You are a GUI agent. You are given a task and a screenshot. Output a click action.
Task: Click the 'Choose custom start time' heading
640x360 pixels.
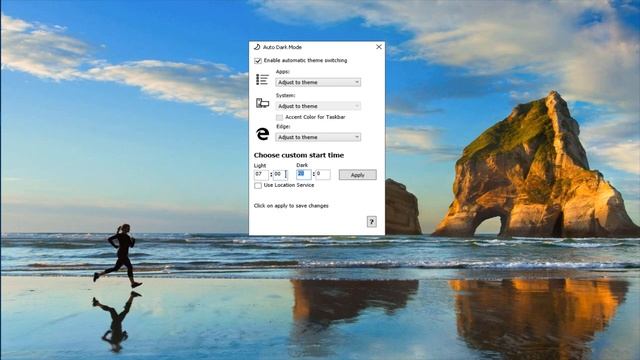(299, 155)
